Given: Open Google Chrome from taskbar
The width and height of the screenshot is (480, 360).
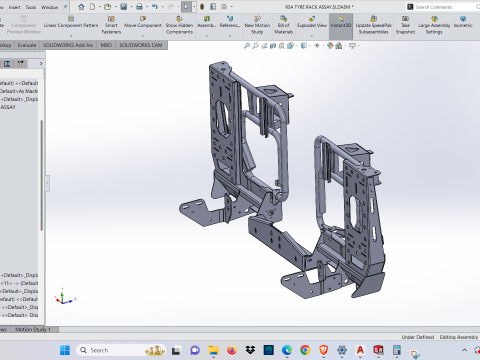Looking at the screenshot, I should pyautogui.click(x=305, y=350).
